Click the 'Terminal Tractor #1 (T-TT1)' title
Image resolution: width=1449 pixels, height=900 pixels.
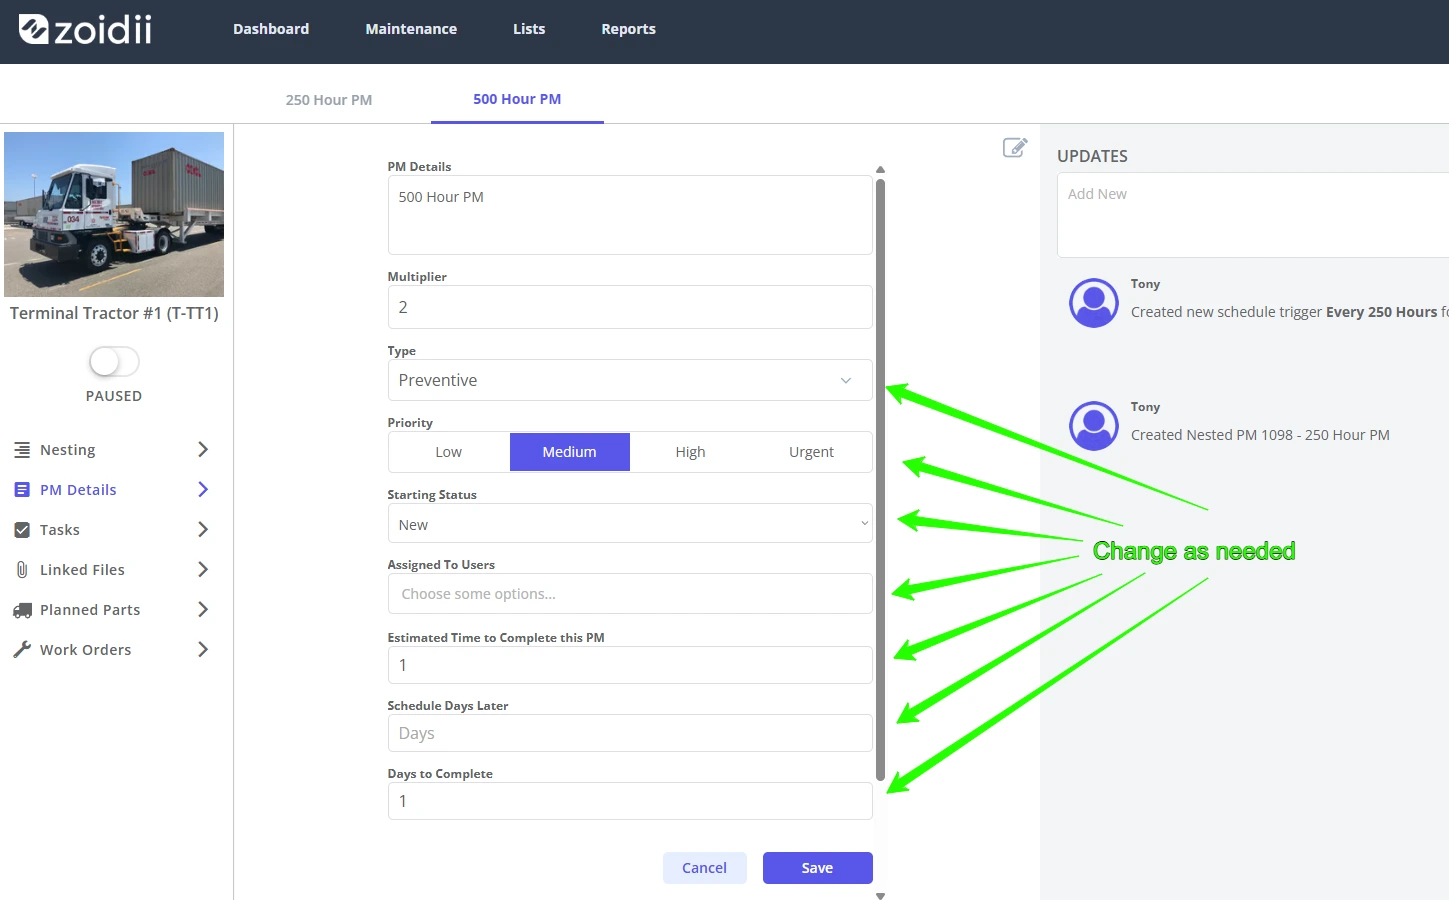(x=114, y=313)
